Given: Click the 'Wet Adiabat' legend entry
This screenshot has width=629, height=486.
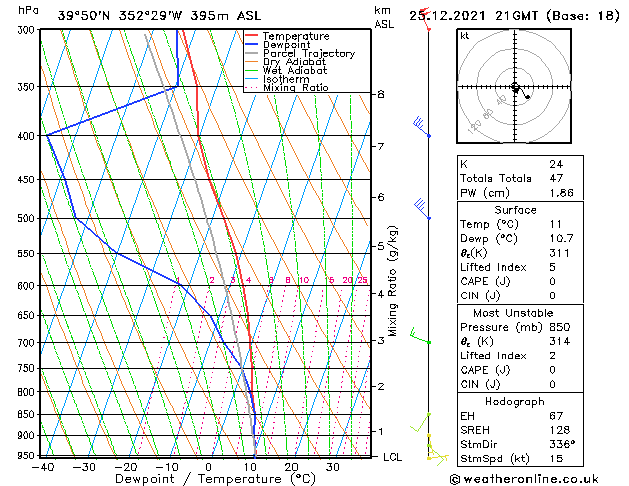Looking at the screenshot, I should 295,71.
